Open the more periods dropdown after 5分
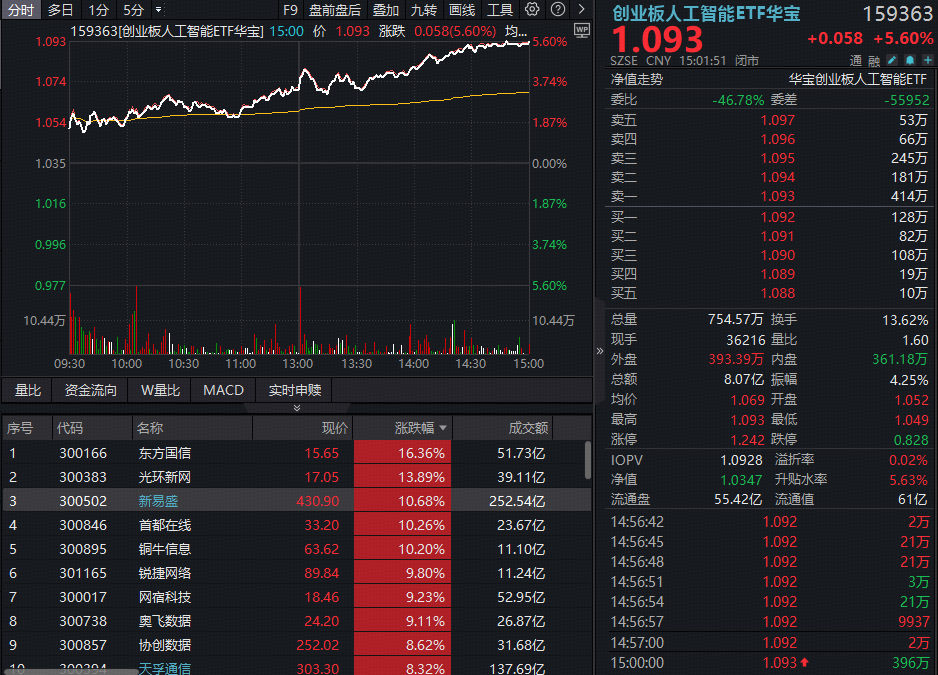This screenshot has height=675, width=938. pyautogui.click(x=158, y=10)
